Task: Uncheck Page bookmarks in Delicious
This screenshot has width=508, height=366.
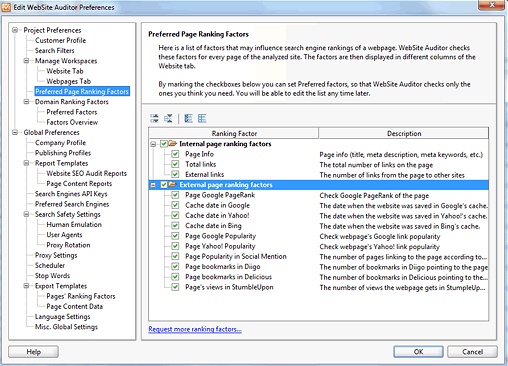Action: click(x=175, y=277)
